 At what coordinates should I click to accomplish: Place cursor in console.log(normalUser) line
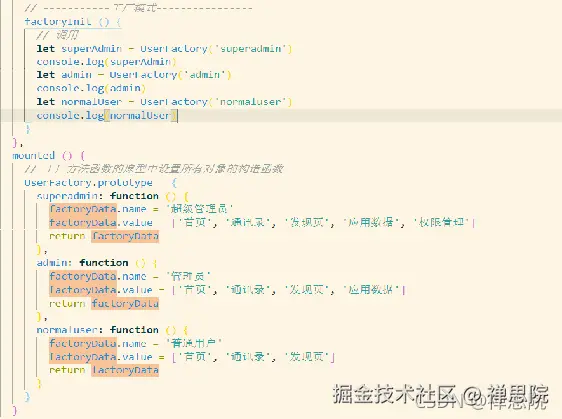[x=107, y=115]
